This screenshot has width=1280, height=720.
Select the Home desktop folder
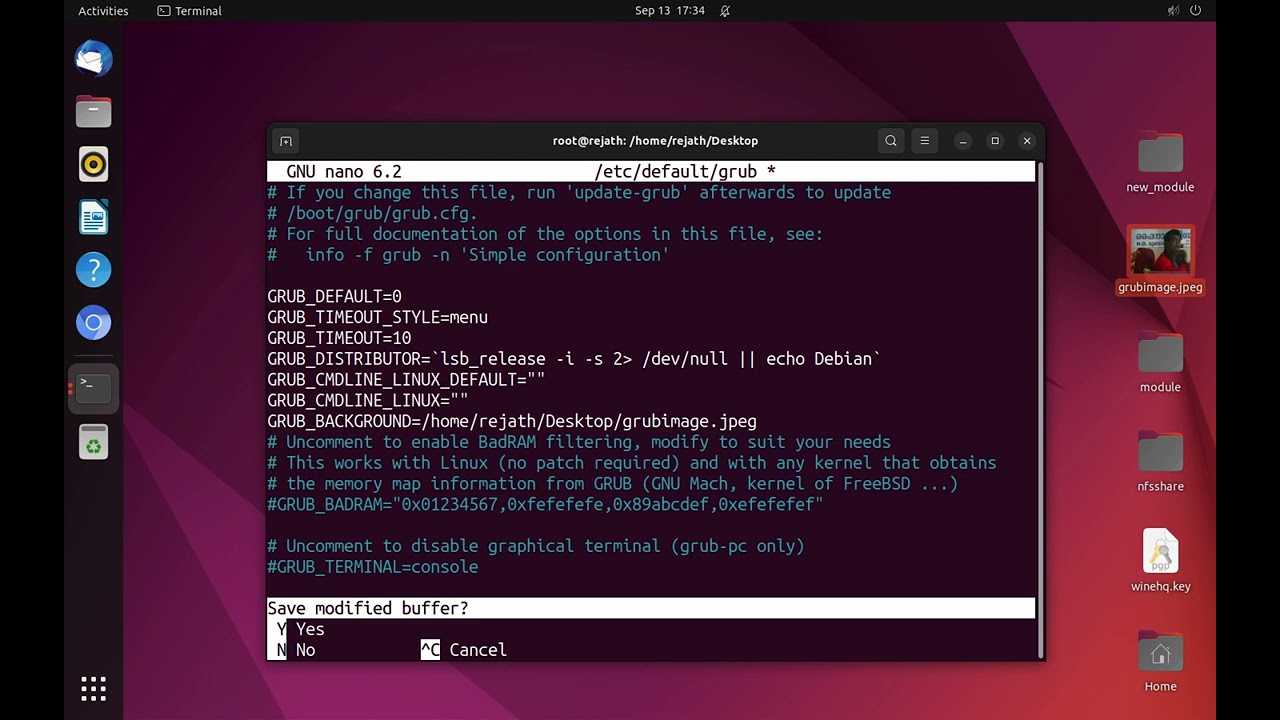click(x=1160, y=662)
